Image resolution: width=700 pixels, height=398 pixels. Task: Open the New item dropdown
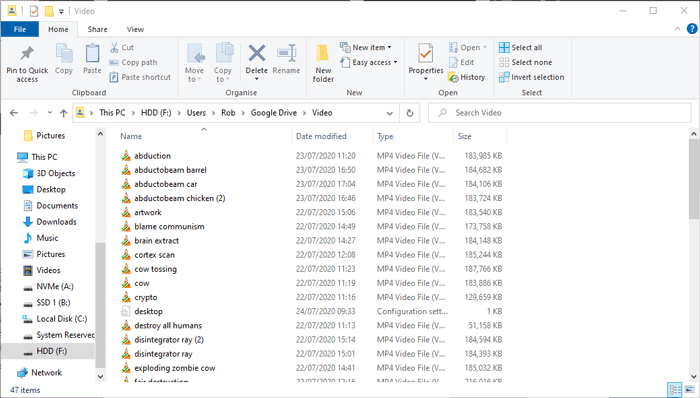[366, 47]
